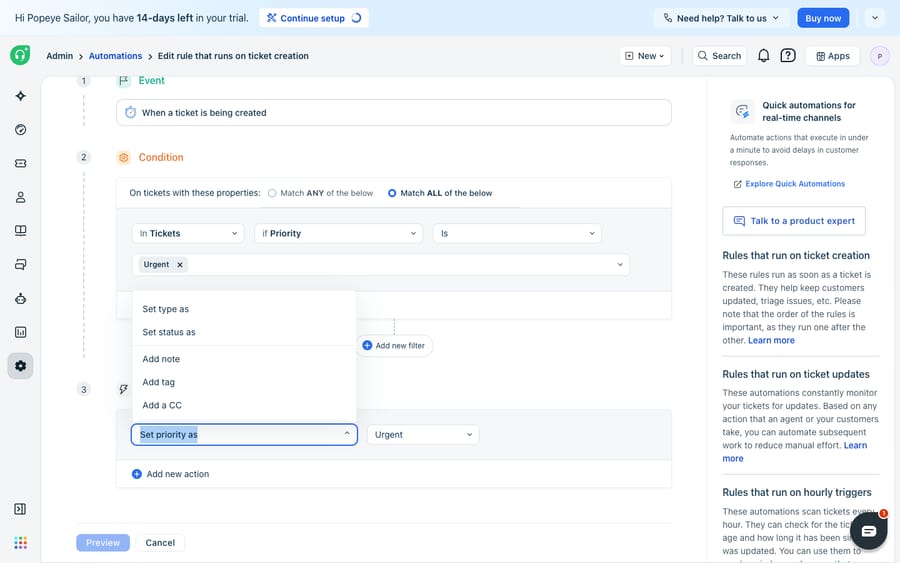Click the When a ticket is being created field
The width and height of the screenshot is (900, 563).
[394, 112]
